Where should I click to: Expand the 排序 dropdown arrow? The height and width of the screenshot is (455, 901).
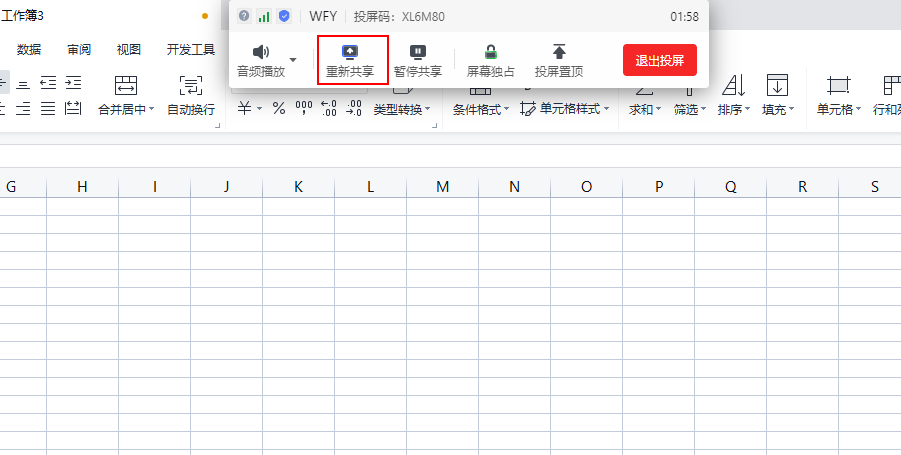coord(748,109)
